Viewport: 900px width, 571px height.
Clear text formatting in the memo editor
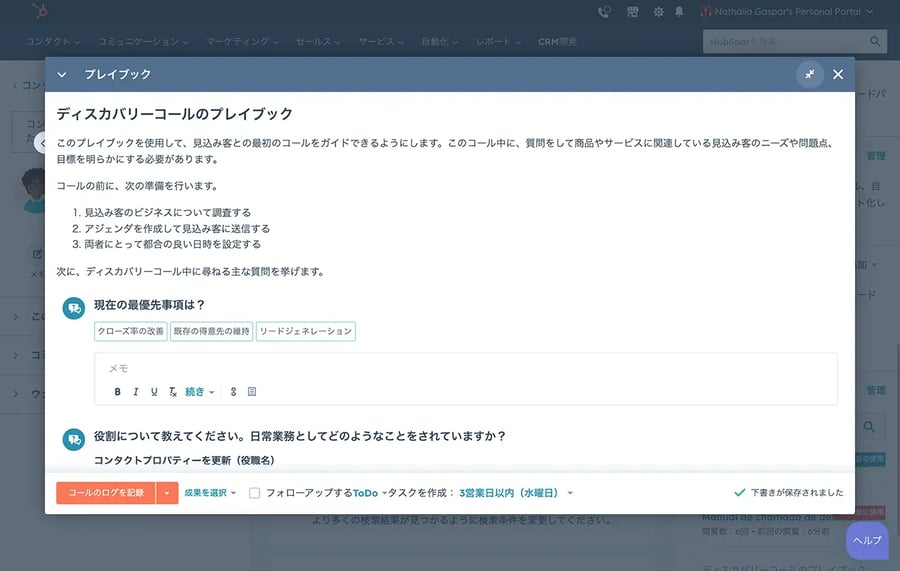click(x=172, y=392)
